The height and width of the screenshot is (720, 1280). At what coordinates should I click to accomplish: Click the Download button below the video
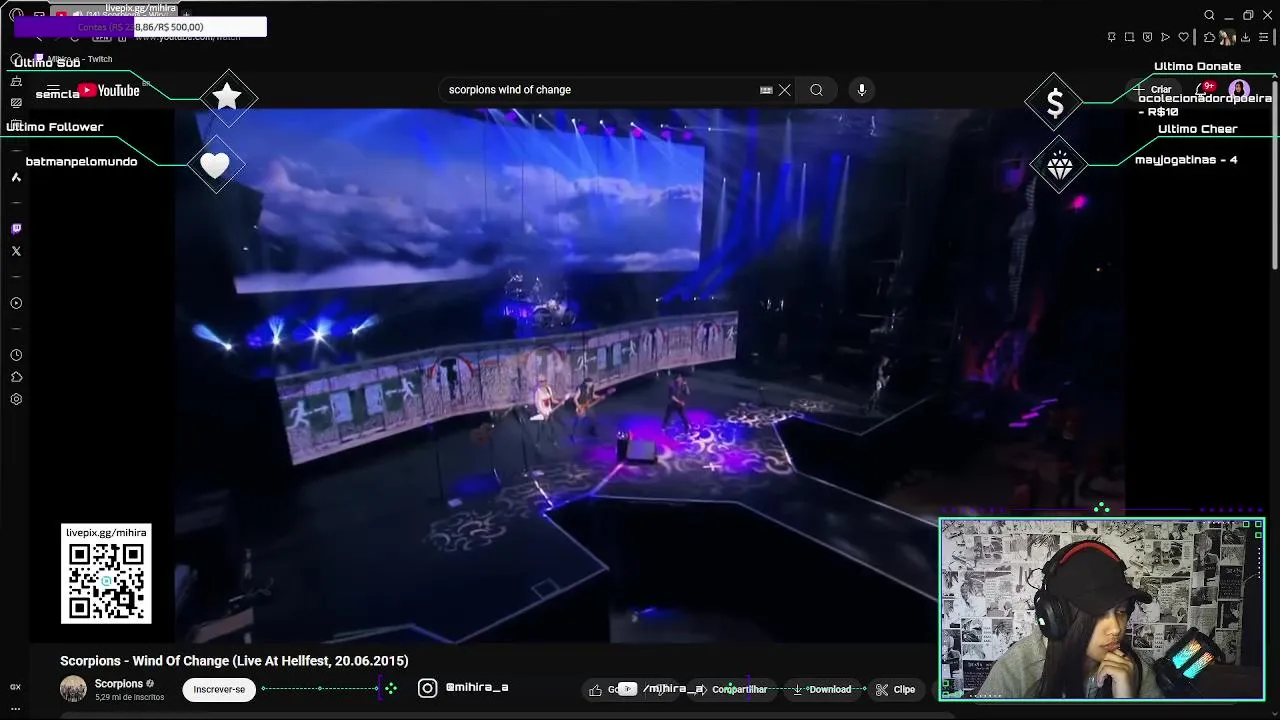821,689
